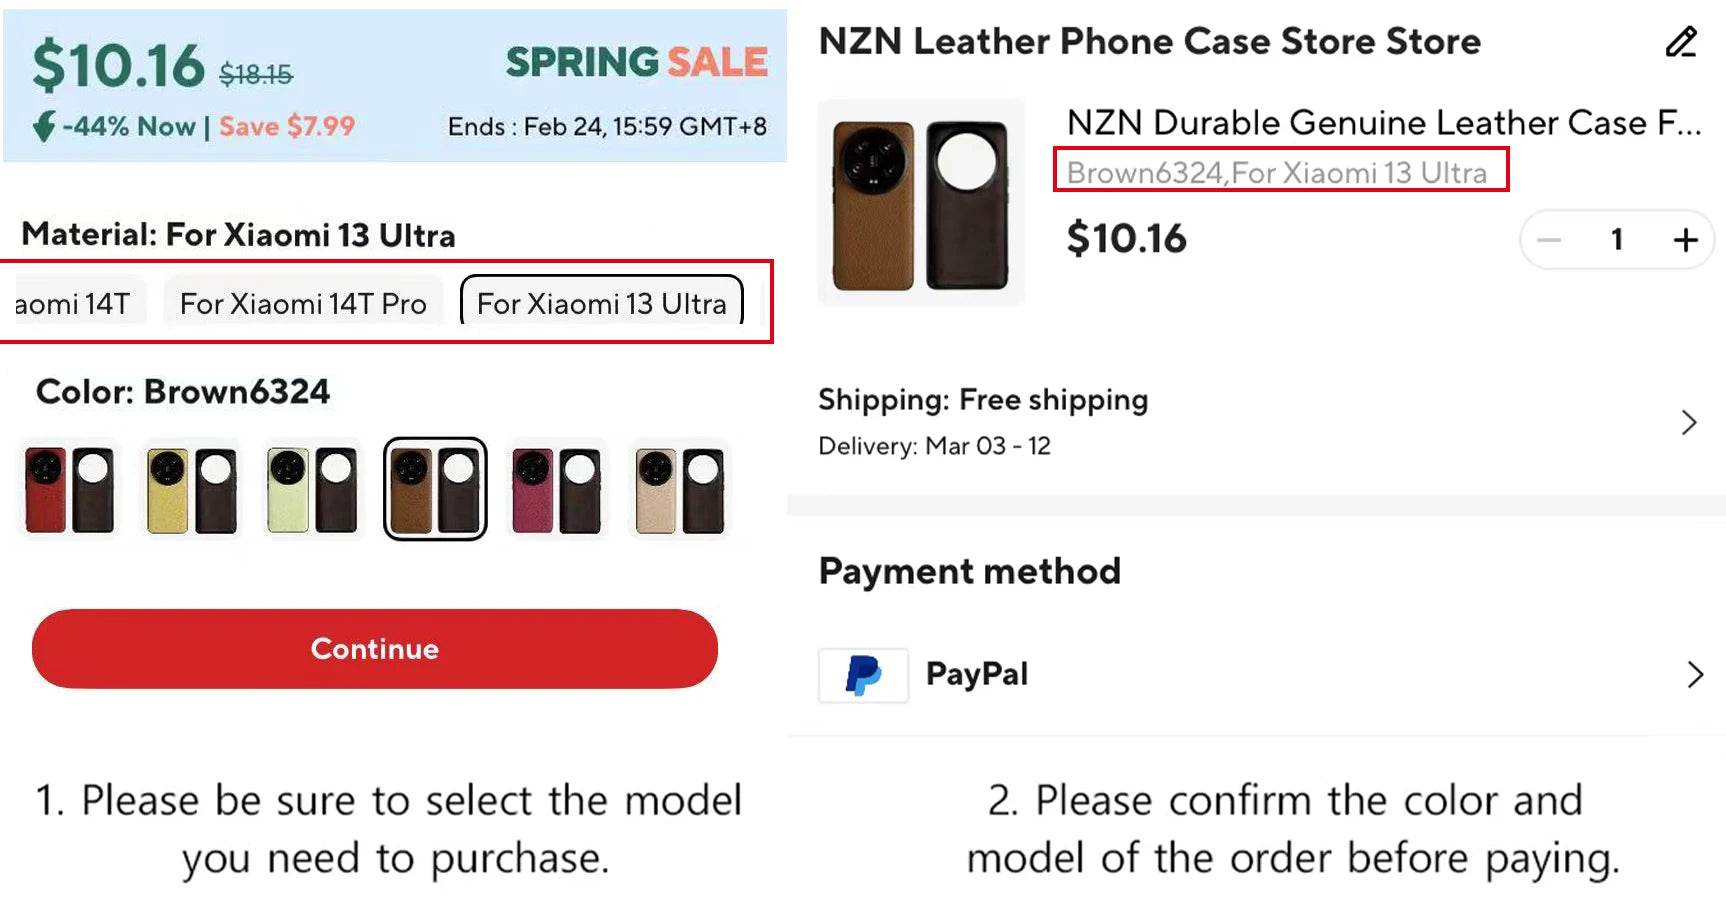Click the green price-drop arrow icon
Viewport: 1726px width, 908px height.
43,125
